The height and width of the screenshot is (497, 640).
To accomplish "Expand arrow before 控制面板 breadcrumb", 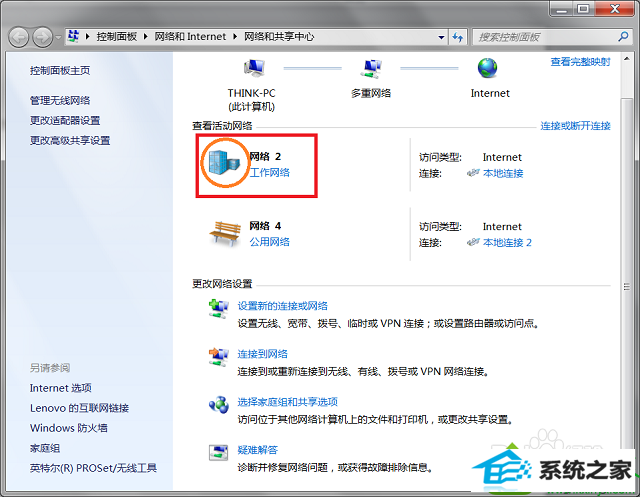I will (87, 37).
